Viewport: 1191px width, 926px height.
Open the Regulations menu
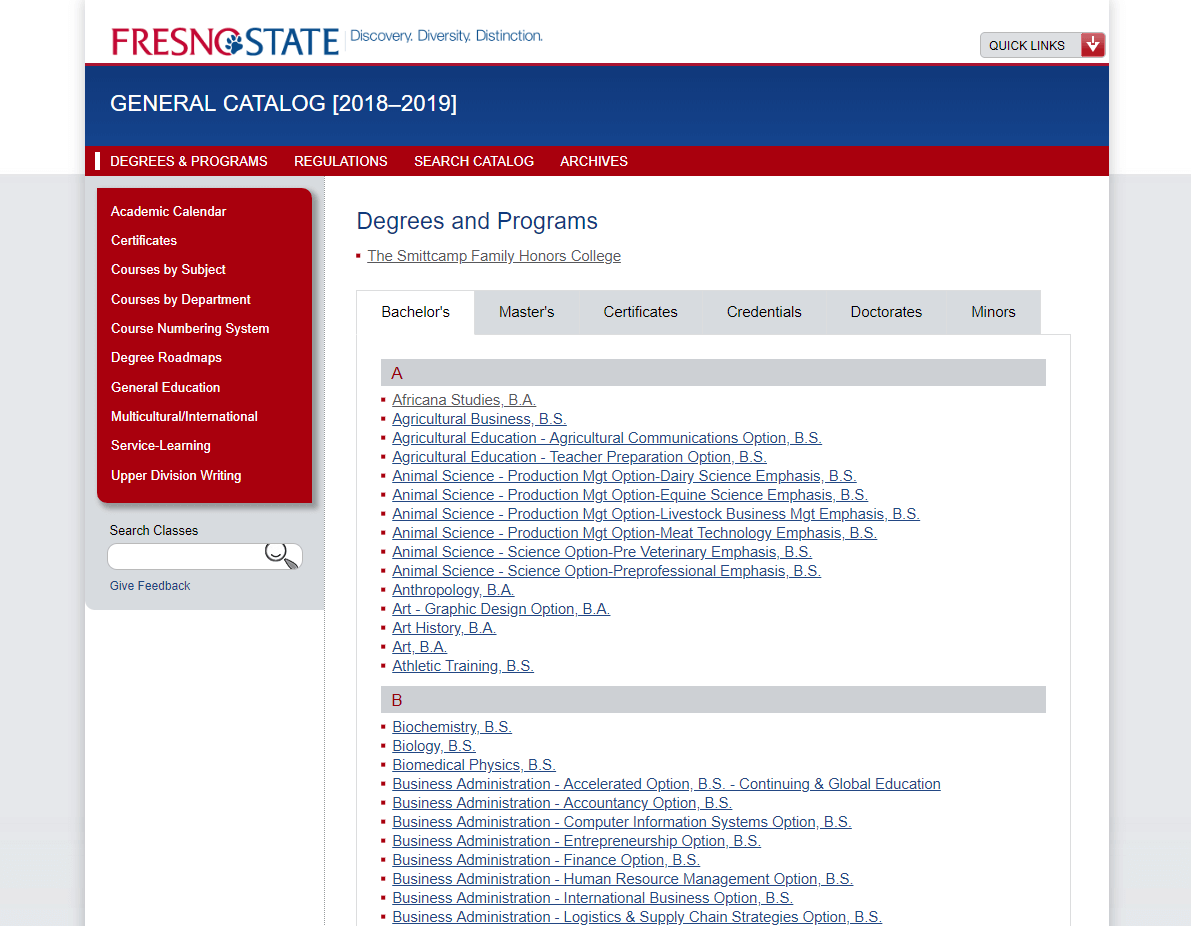(340, 161)
